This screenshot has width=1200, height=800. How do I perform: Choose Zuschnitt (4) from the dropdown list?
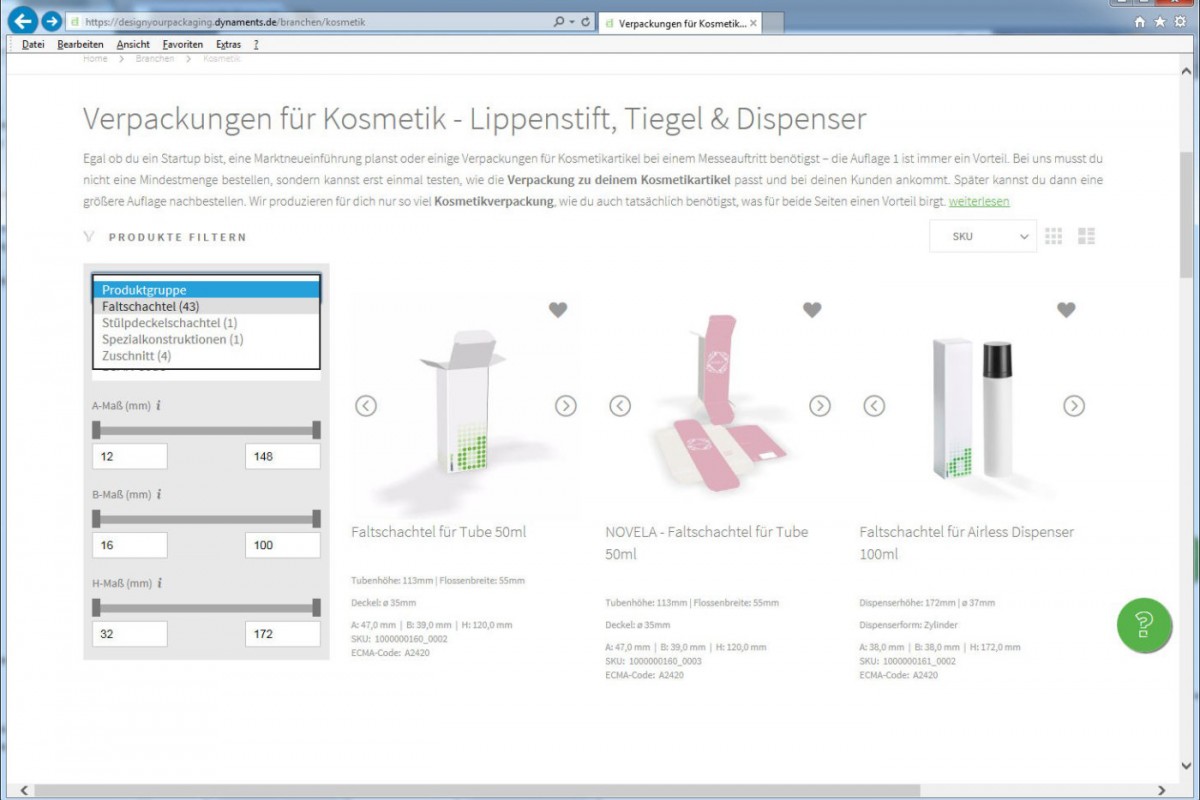136,356
